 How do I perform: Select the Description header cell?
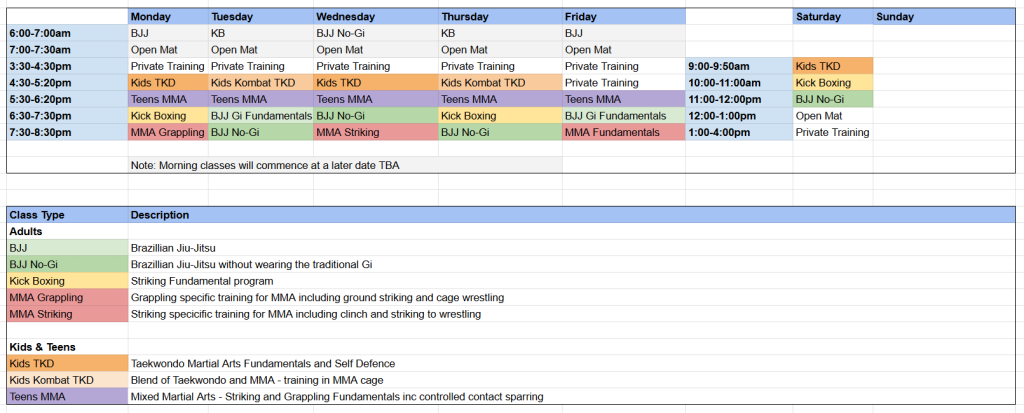tap(160, 215)
